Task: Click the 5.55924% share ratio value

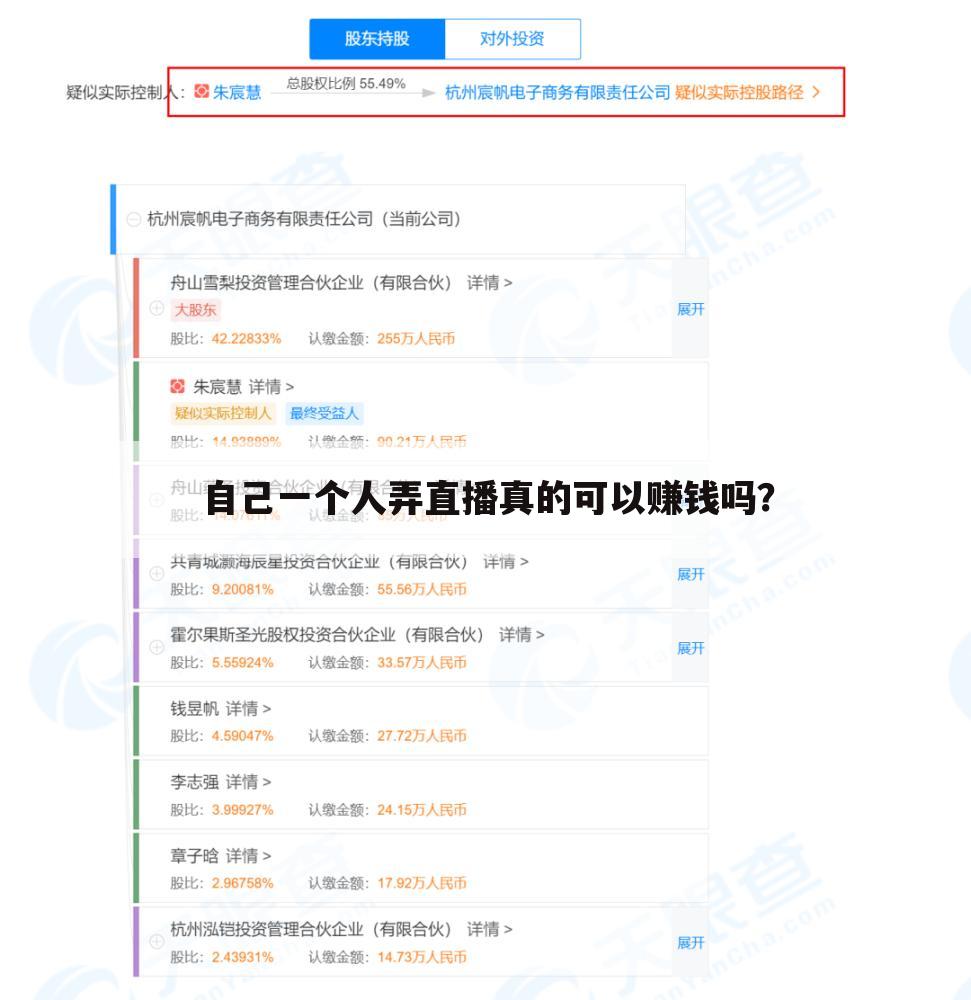Action: 242,663
